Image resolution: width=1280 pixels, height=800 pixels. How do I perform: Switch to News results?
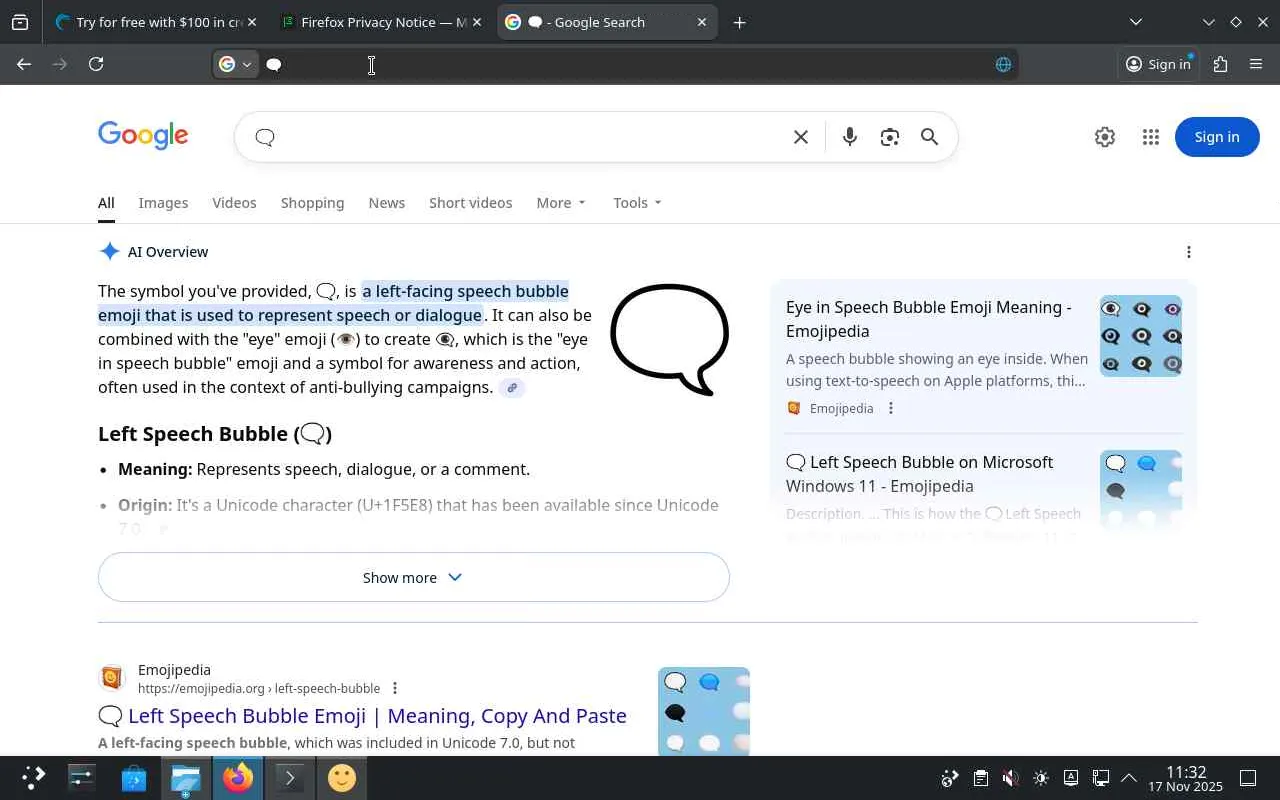(x=386, y=203)
